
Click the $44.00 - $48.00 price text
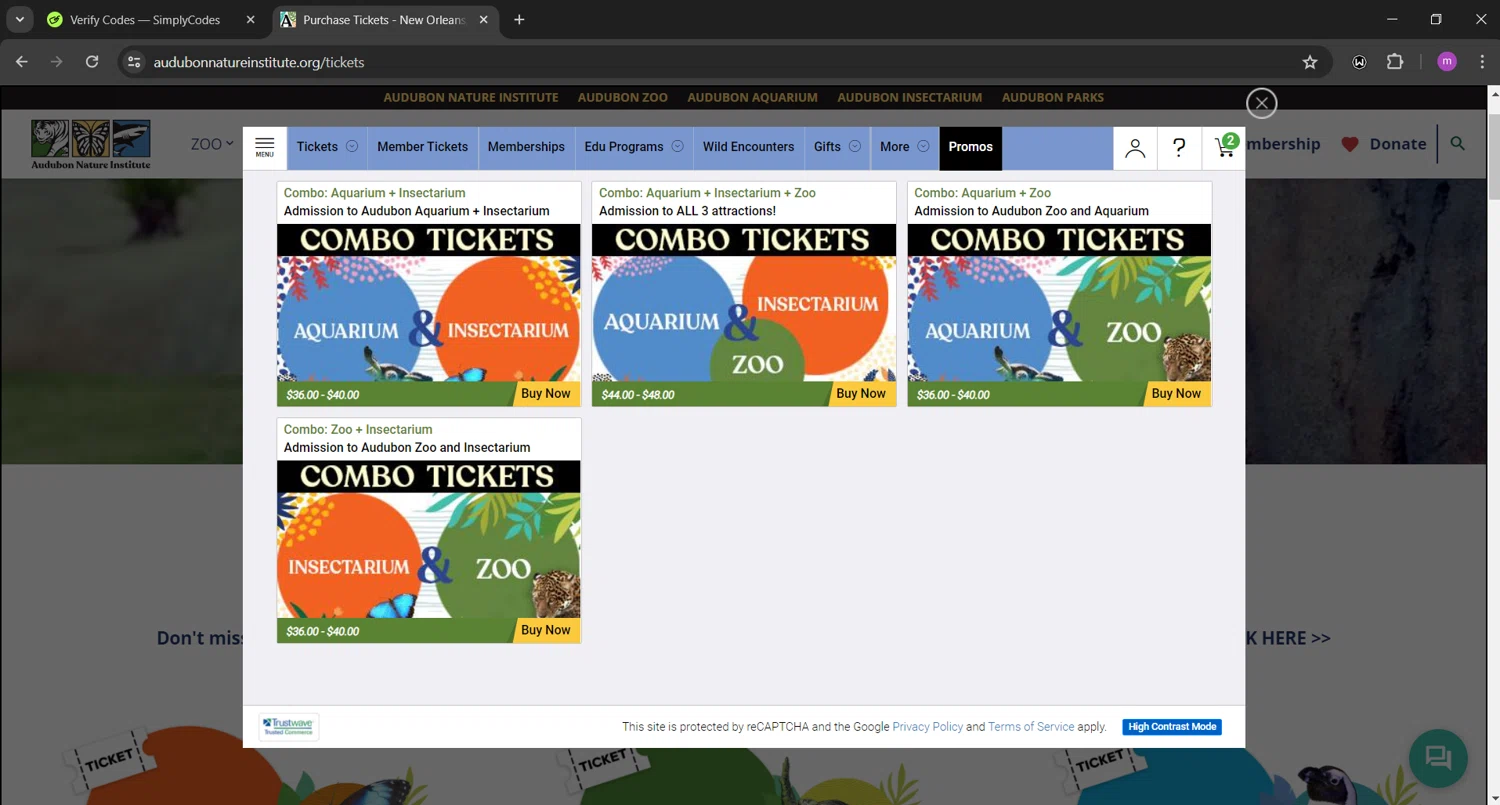638,395
